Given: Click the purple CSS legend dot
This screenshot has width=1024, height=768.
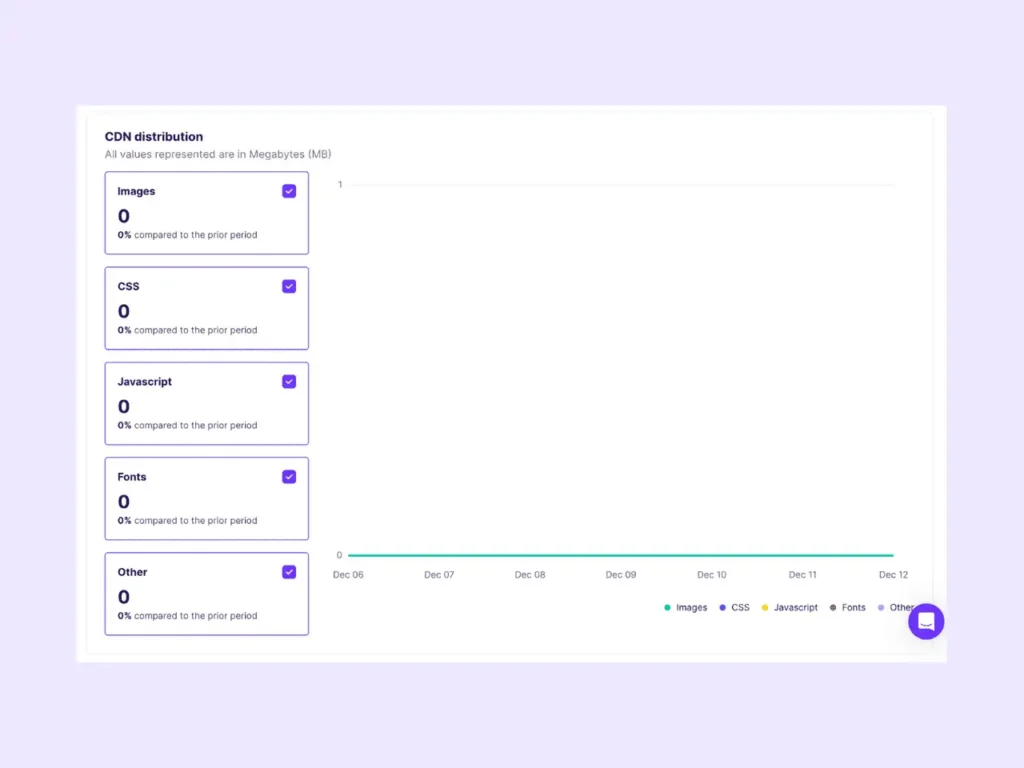Looking at the screenshot, I should [x=722, y=607].
